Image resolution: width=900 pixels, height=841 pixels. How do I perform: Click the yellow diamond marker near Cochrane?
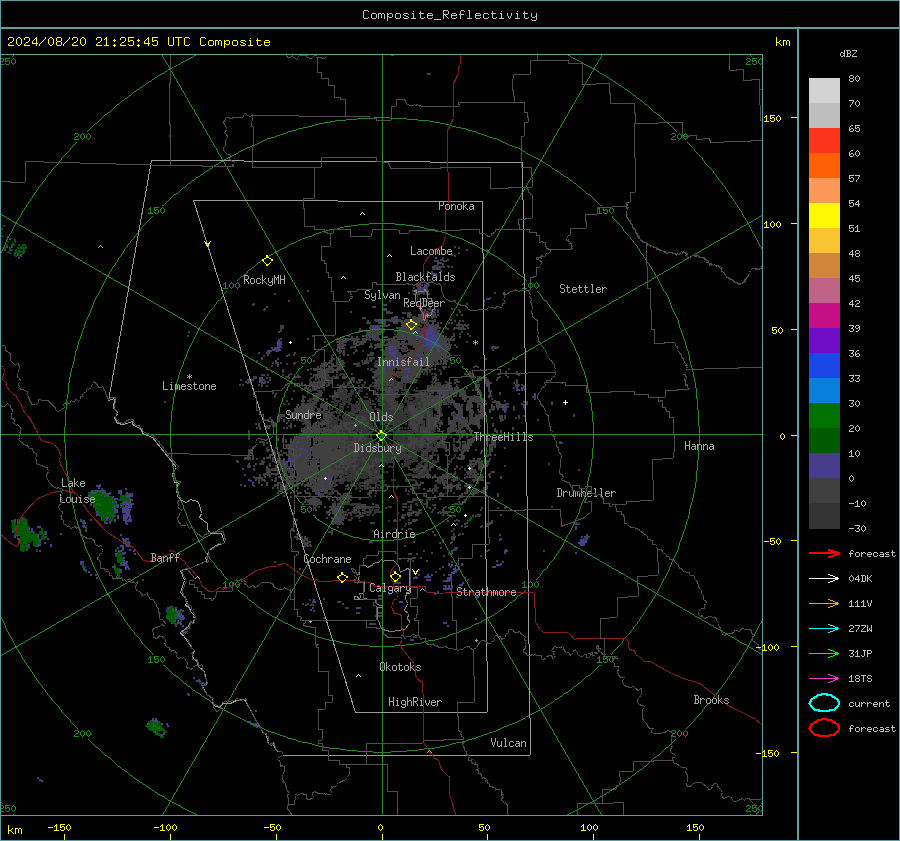point(342,577)
